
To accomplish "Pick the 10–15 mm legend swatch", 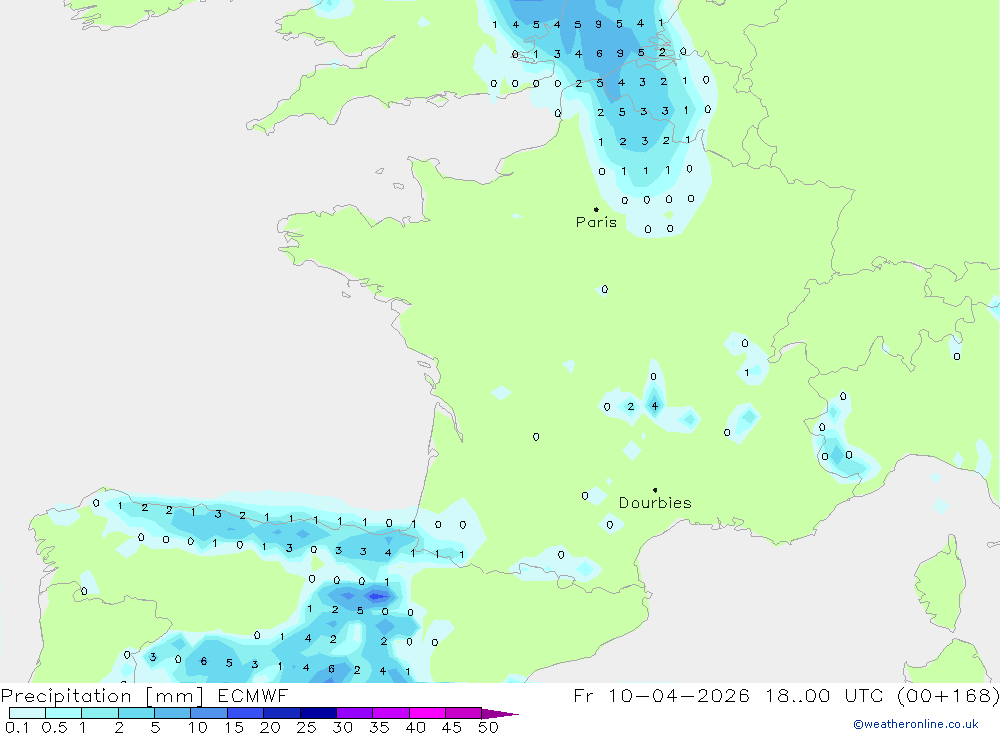I will tap(209, 713).
